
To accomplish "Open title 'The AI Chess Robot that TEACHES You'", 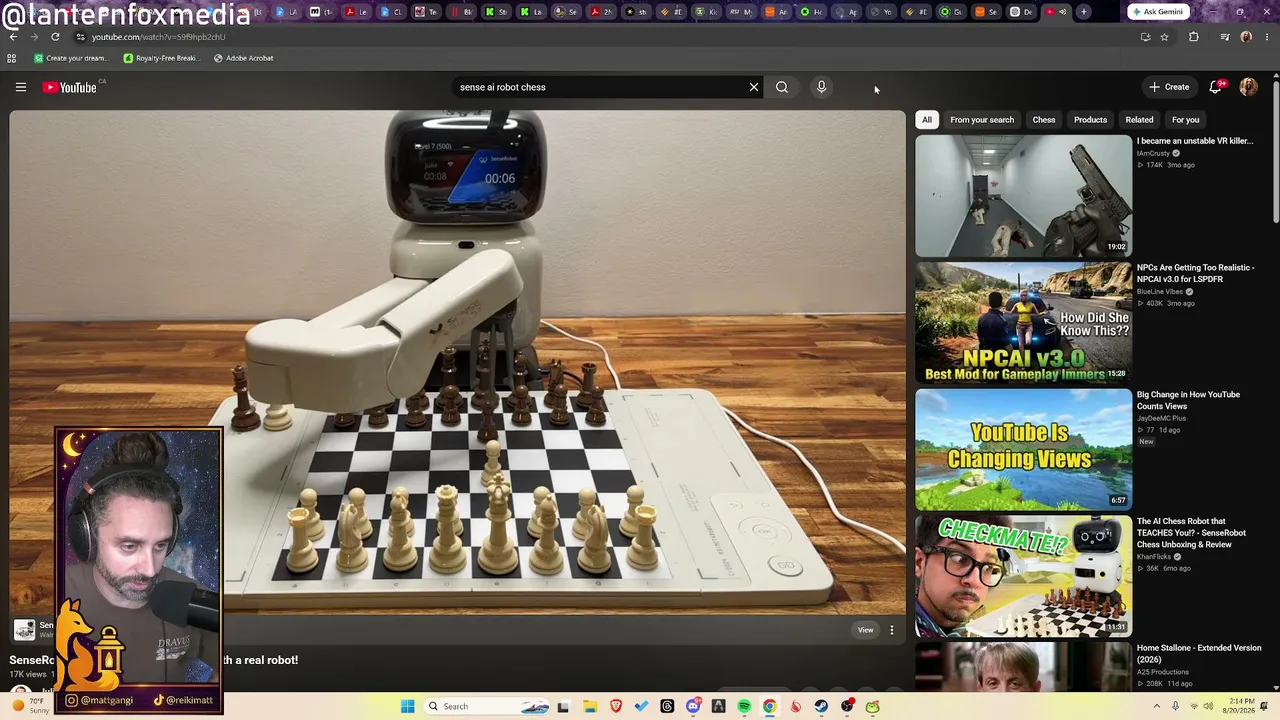I will point(1191,533).
